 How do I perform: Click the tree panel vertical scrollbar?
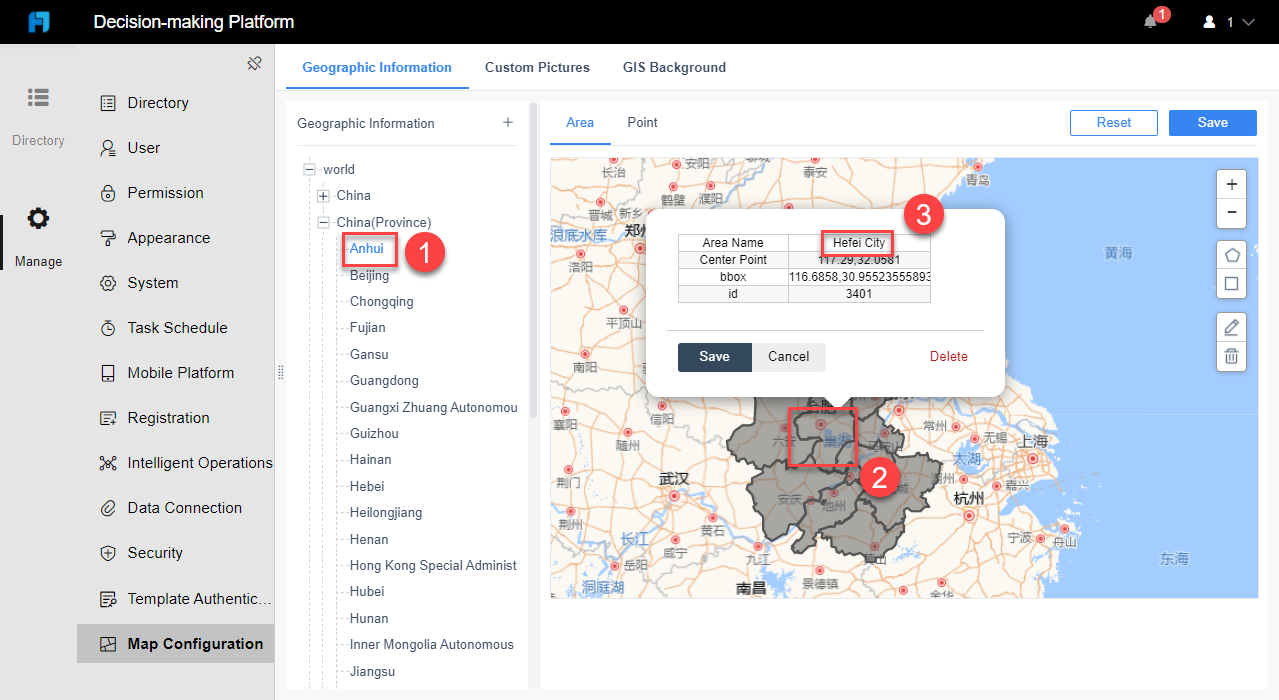coord(534,260)
